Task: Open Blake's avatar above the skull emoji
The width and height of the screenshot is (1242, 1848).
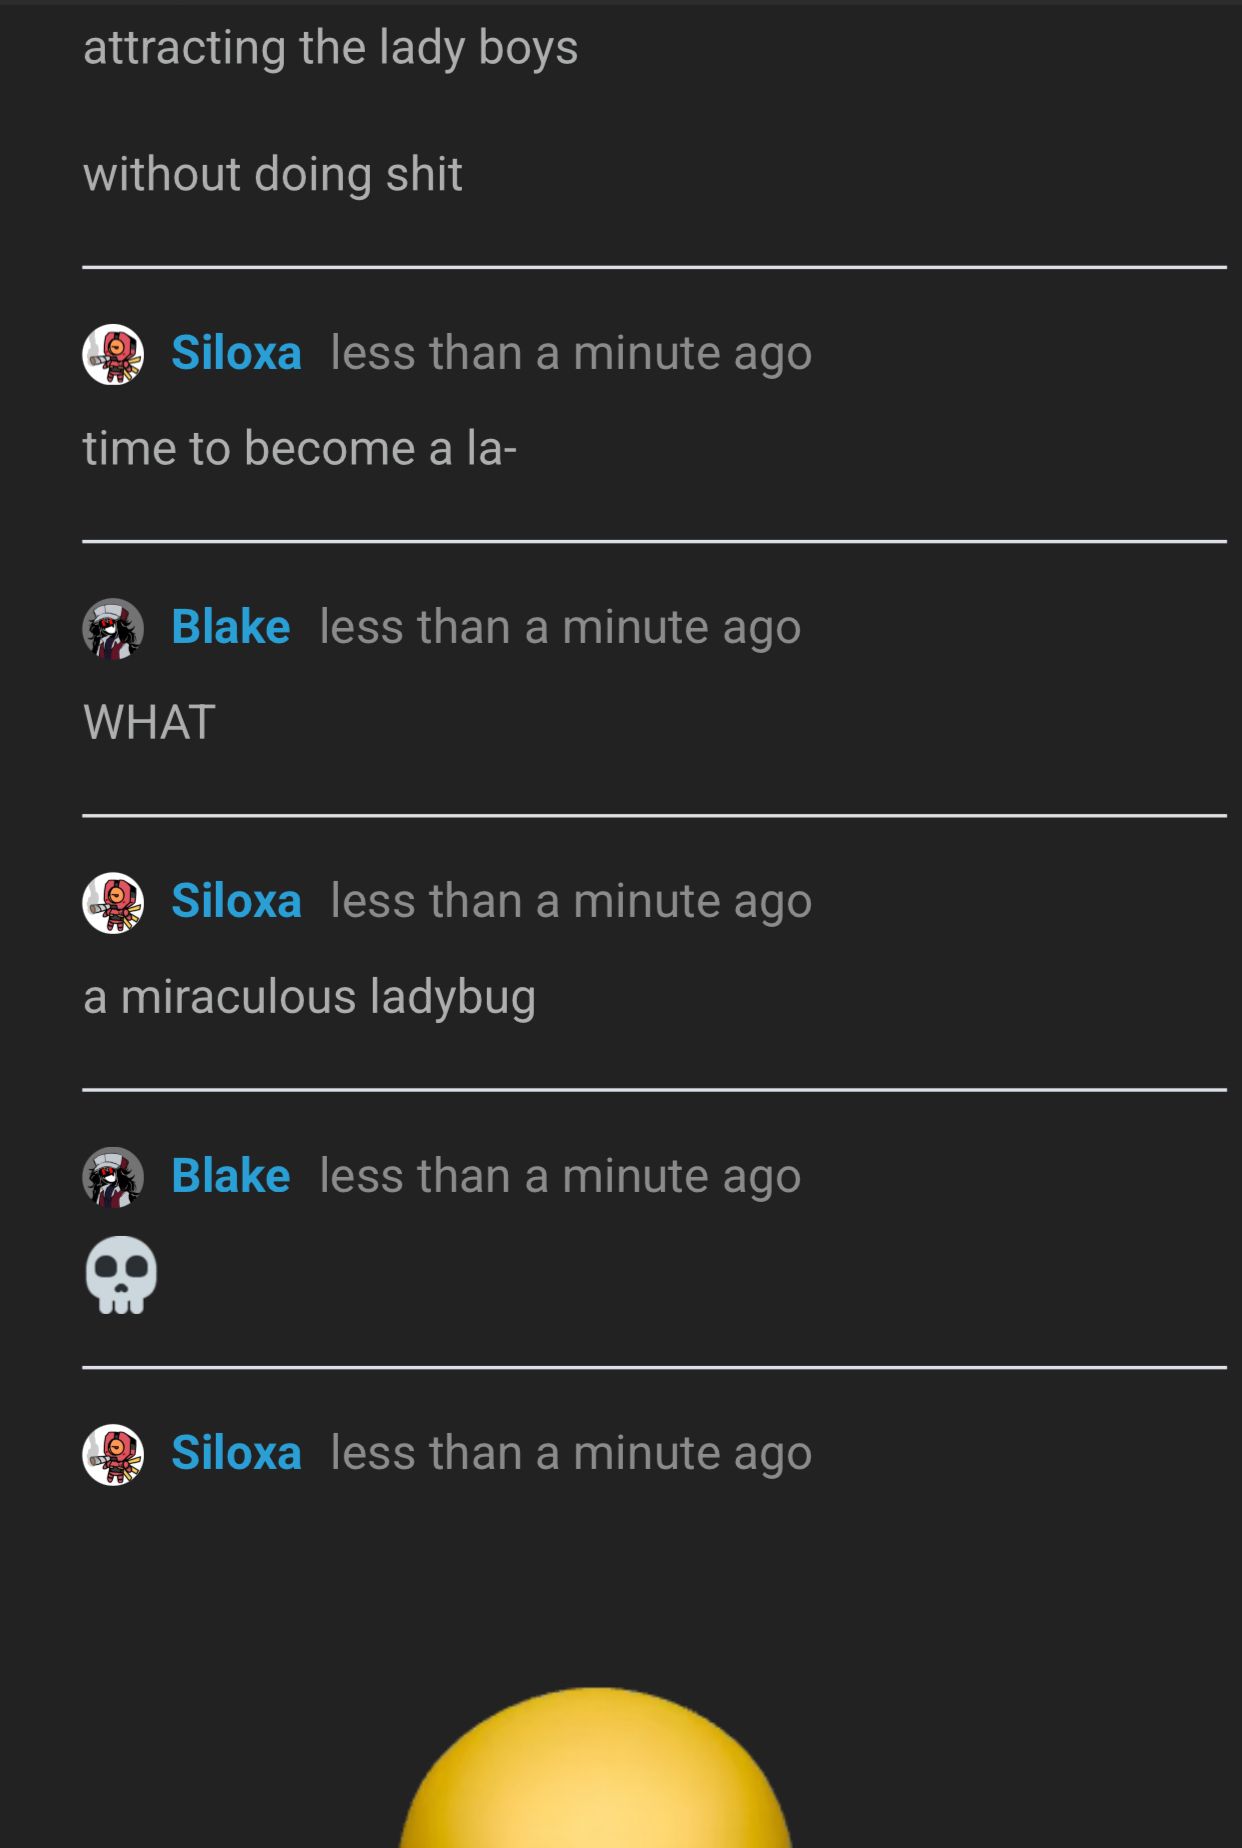Action: [113, 1177]
